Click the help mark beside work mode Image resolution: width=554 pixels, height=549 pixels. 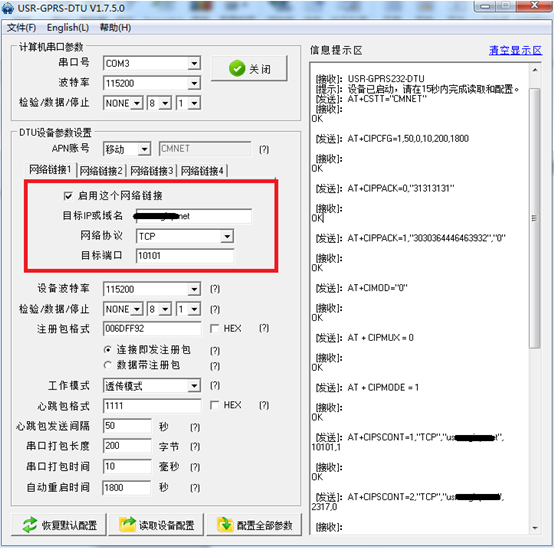[x=215, y=385]
